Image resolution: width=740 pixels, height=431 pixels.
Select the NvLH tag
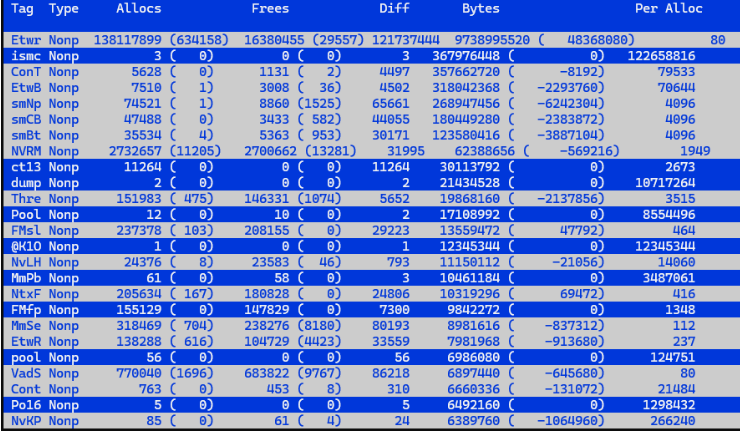[x=26, y=262]
